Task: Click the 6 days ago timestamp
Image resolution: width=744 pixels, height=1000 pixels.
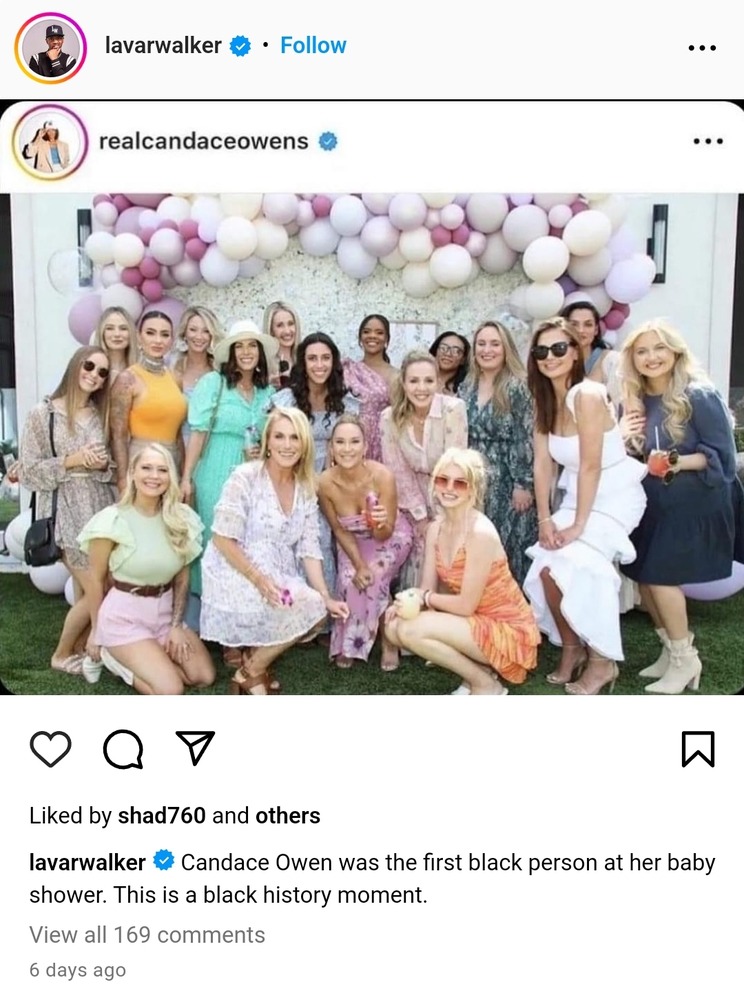Action: point(78,970)
